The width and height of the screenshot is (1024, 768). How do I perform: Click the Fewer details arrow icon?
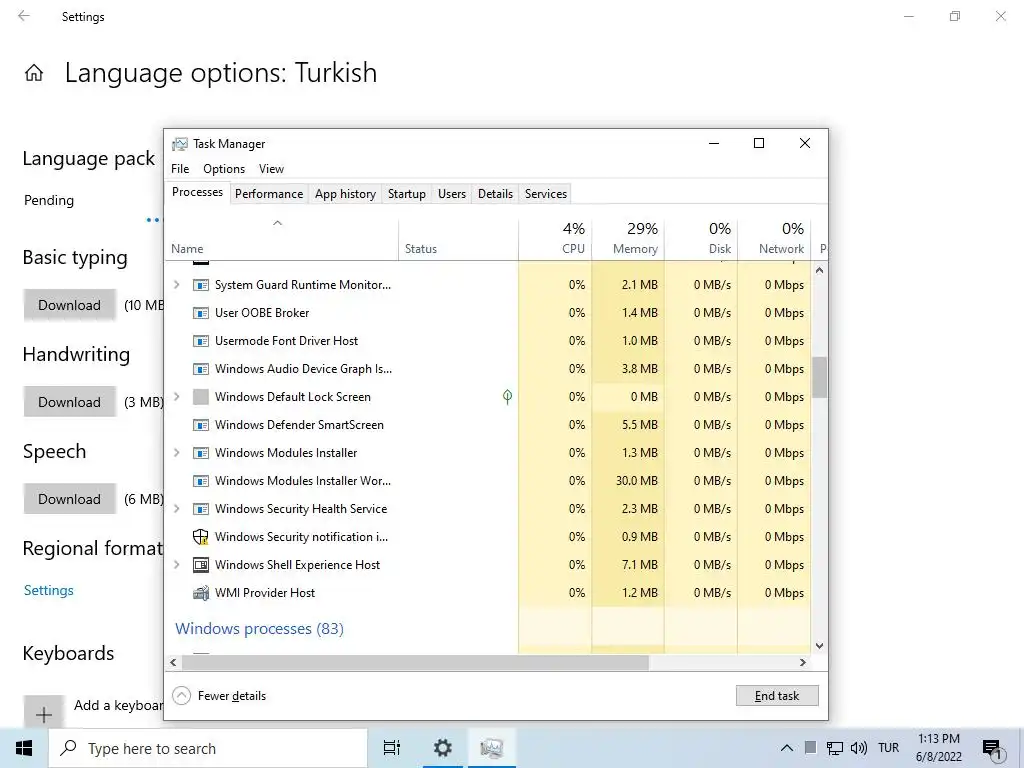[x=182, y=696]
